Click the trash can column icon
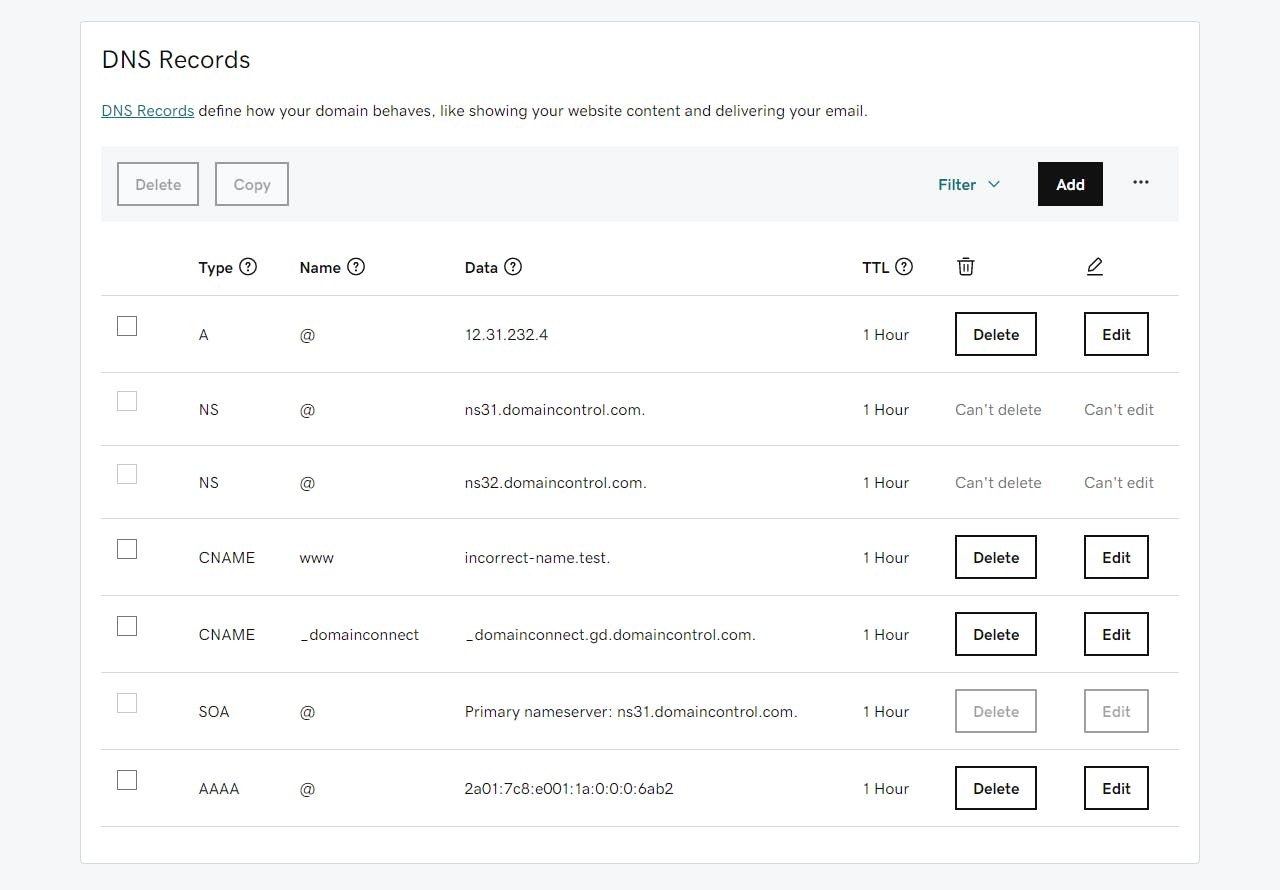Viewport: 1280px width, 890px height. 965,267
